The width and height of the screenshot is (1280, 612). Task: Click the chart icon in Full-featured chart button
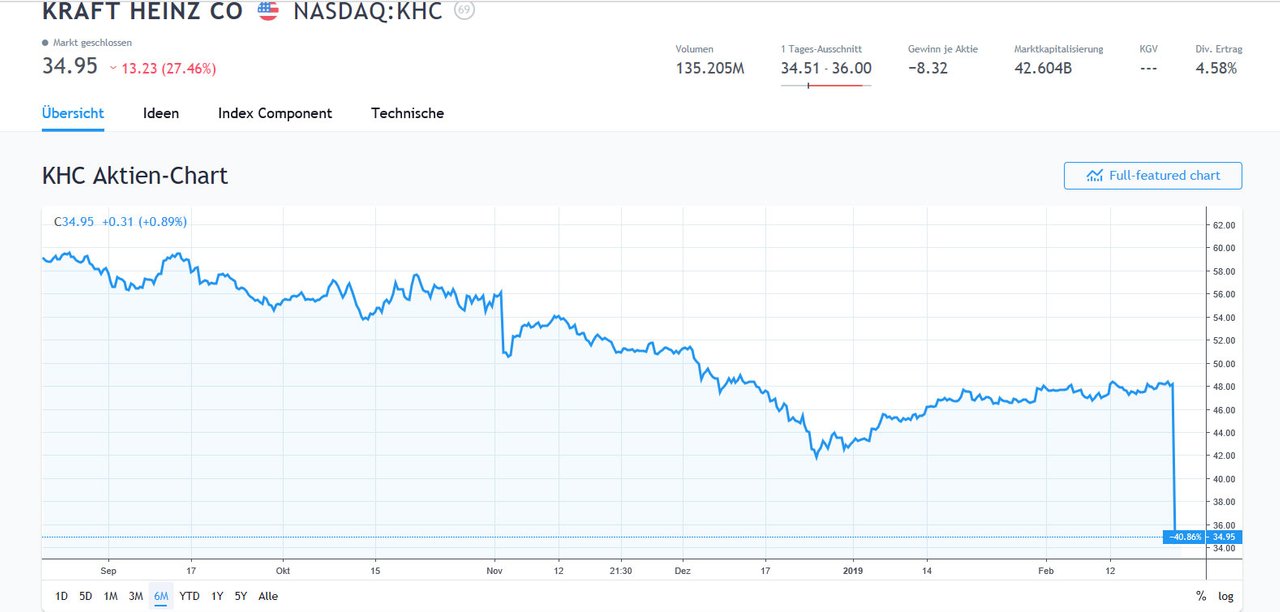(1095, 176)
